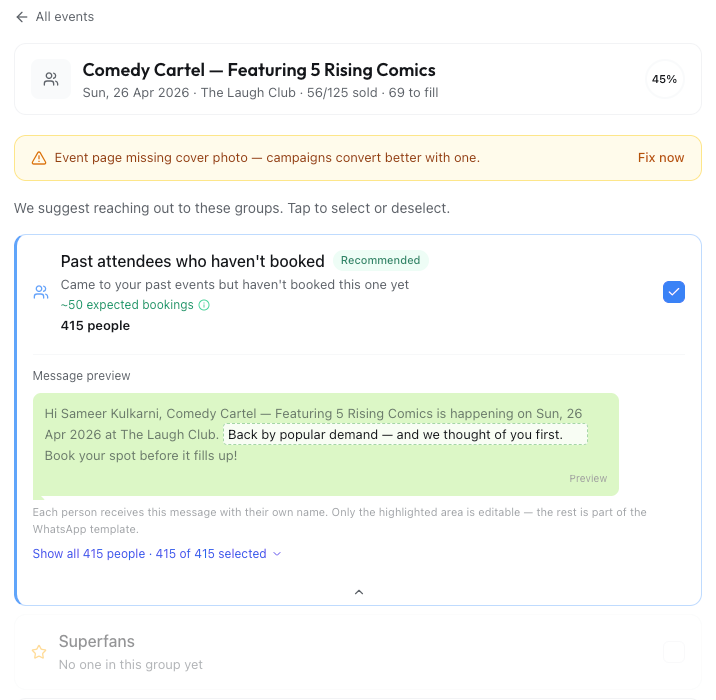Image resolution: width=716 pixels, height=700 pixels.
Task: Click the back arrow icon
Action: point(22,17)
